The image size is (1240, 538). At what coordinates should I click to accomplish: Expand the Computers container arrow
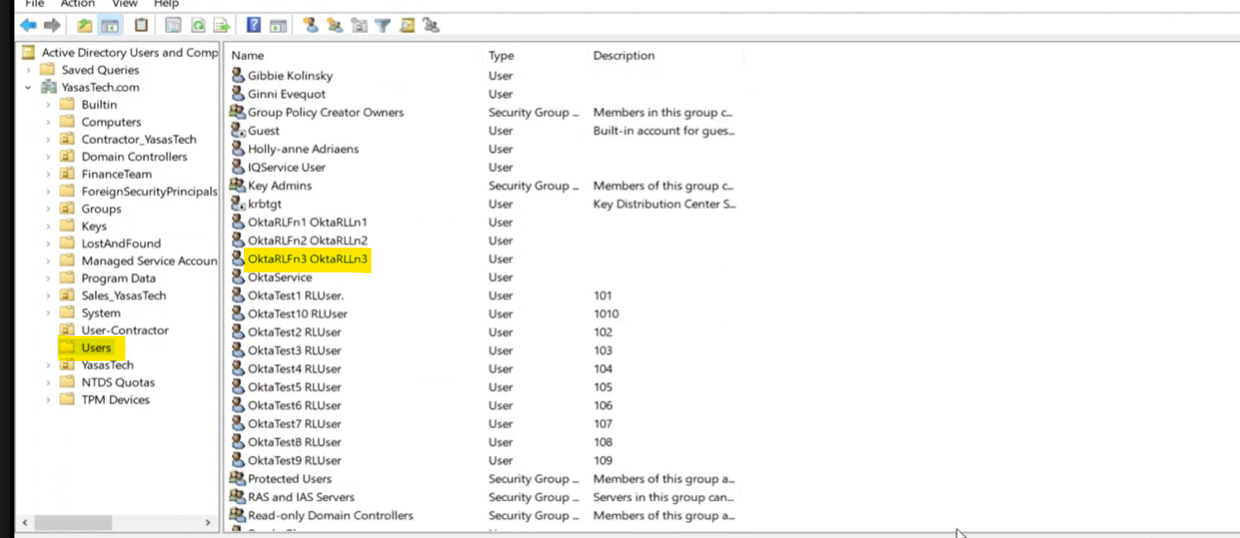tap(48, 122)
